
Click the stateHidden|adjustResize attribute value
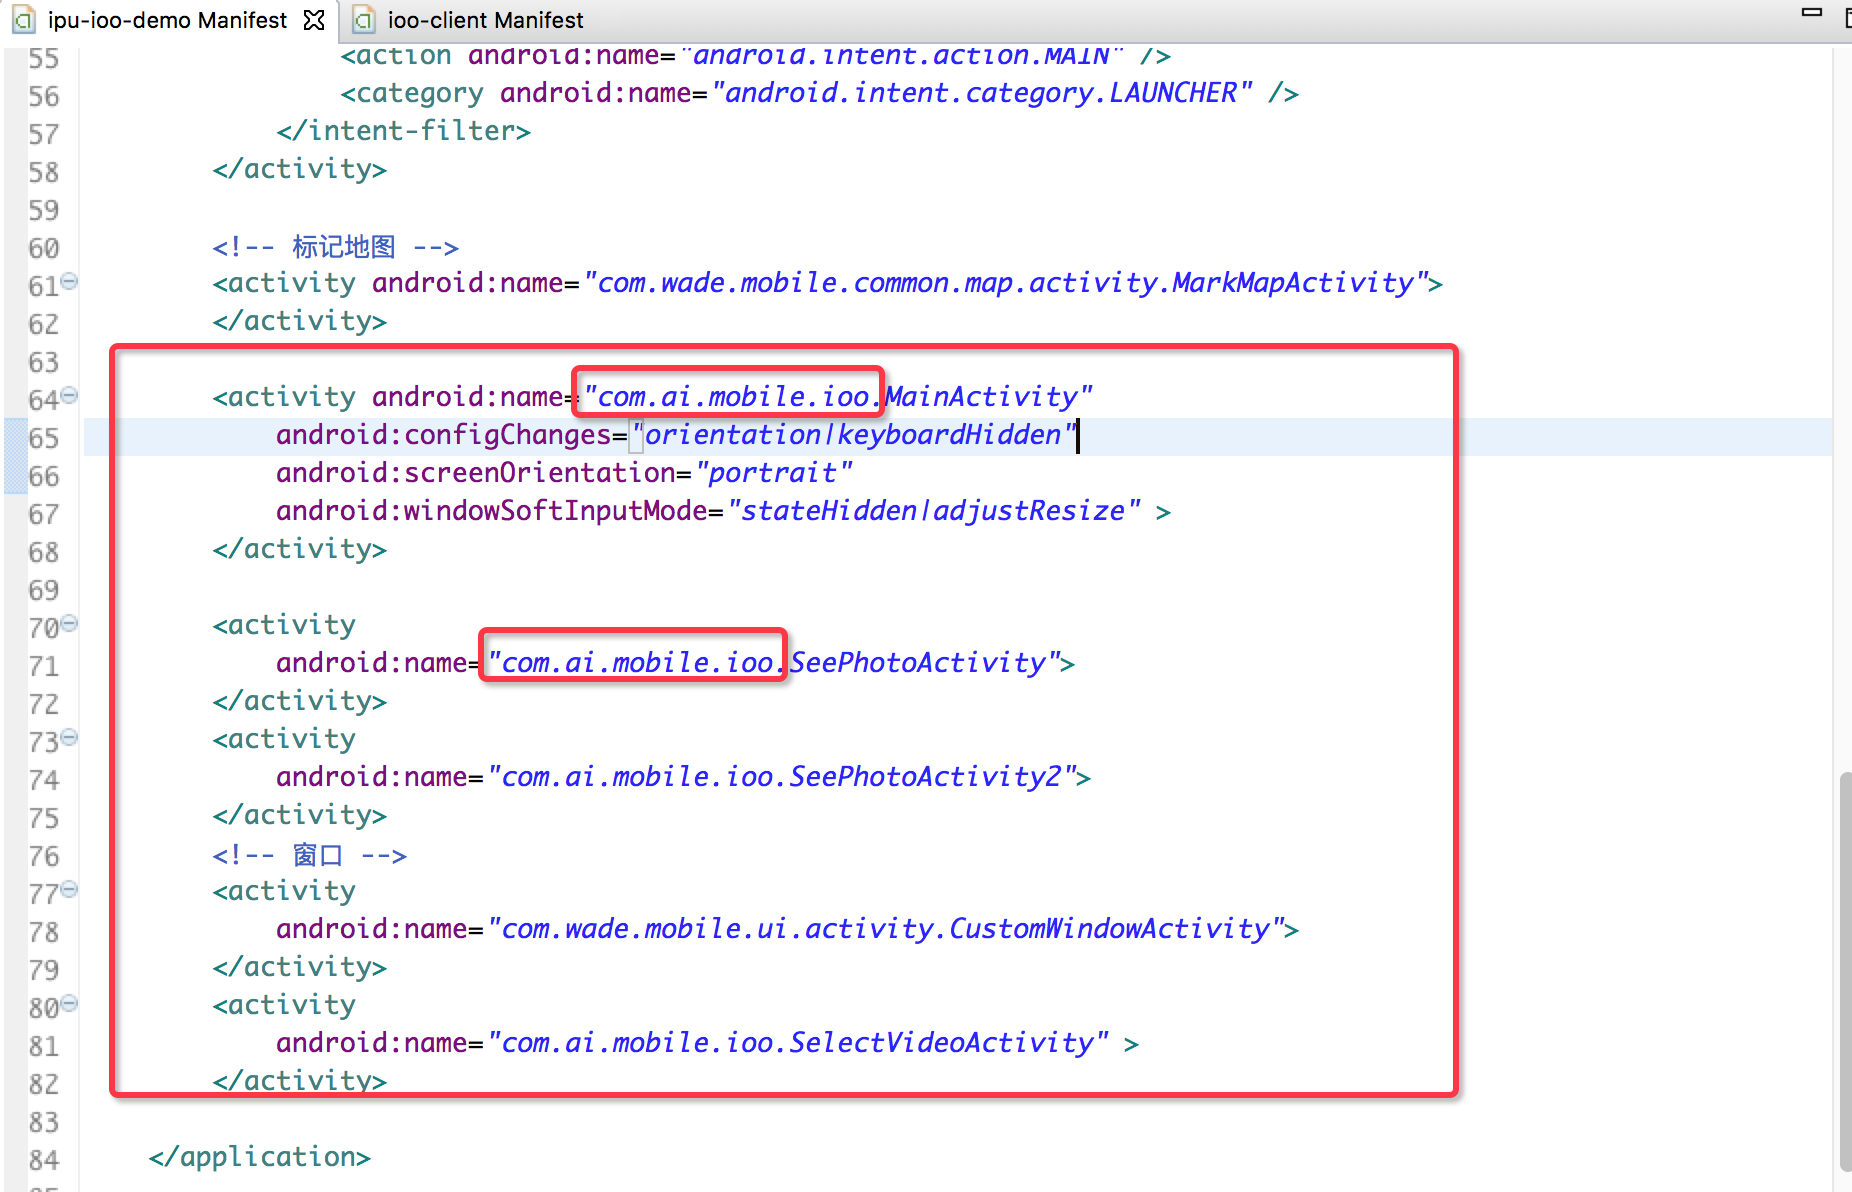click(933, 511)
